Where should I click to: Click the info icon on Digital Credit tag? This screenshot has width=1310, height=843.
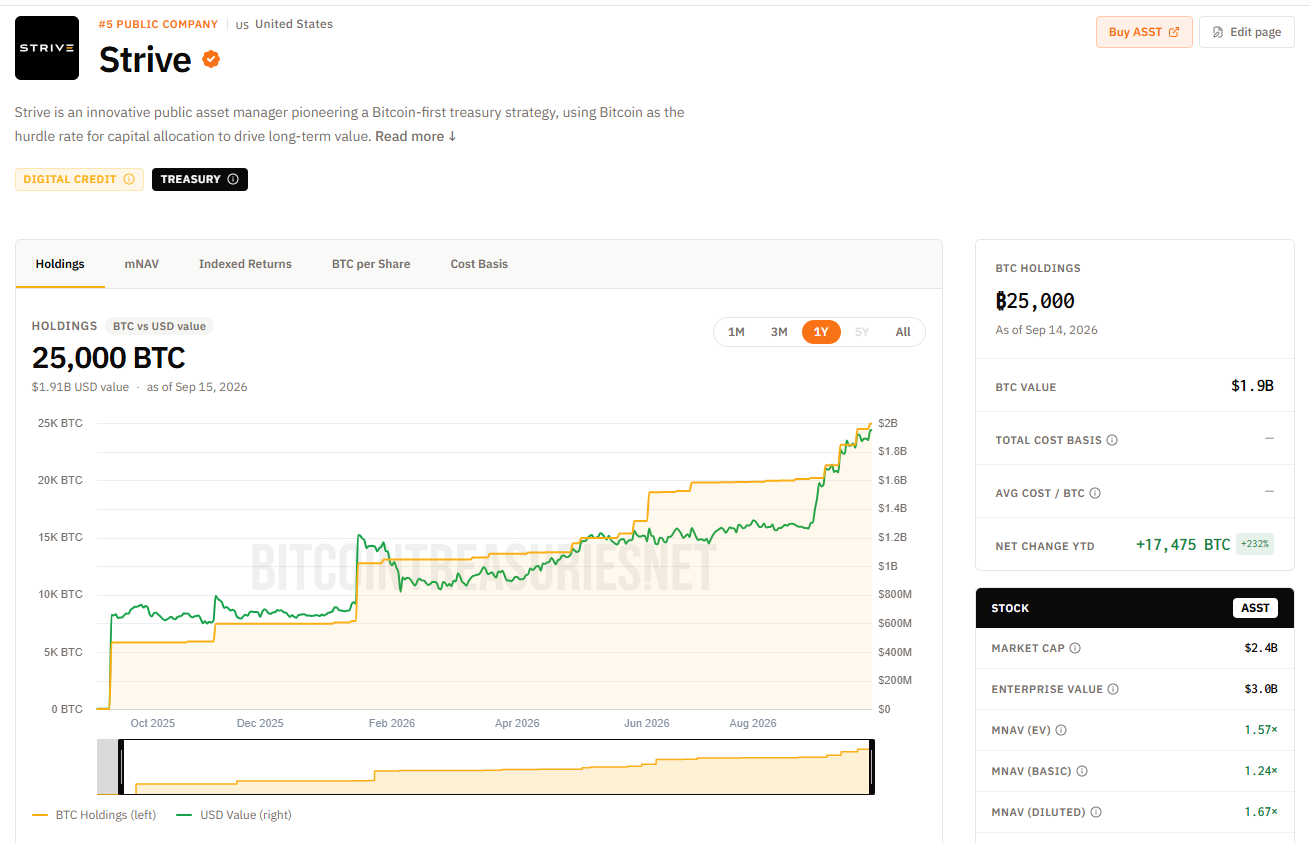click(x=128, y=179)
